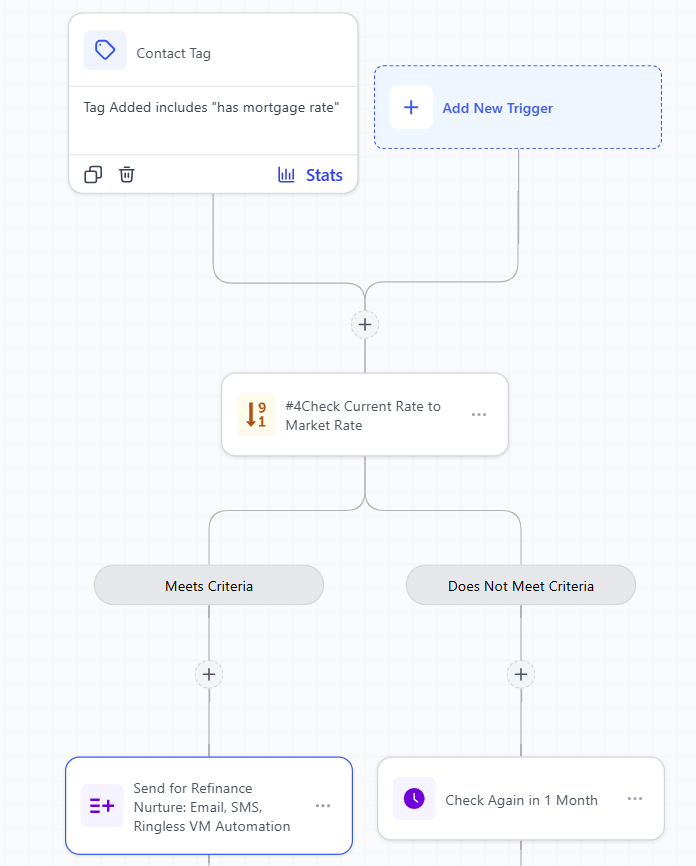Click the plus node below the trigger
This screenshot has width=696, height=866.
click(x=364, y=324)
